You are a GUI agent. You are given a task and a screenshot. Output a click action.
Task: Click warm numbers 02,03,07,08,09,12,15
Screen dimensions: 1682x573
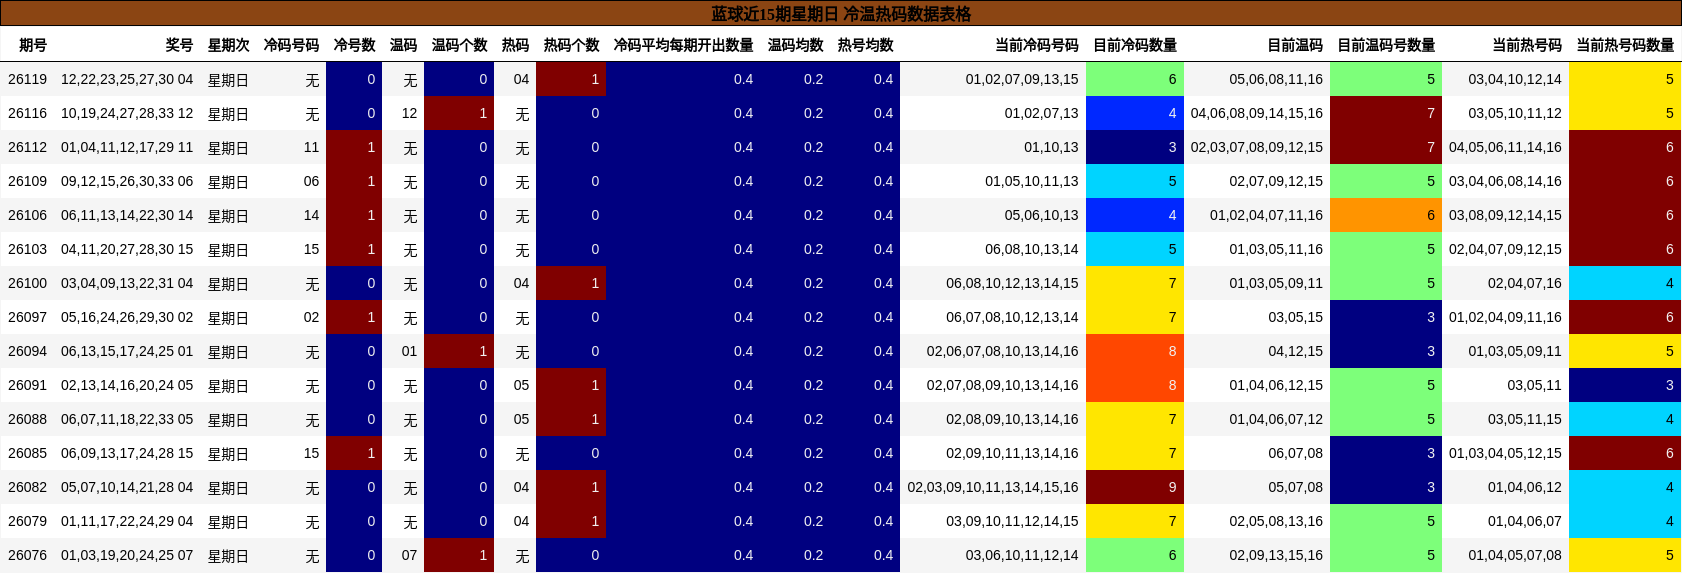coord(1256,147)
